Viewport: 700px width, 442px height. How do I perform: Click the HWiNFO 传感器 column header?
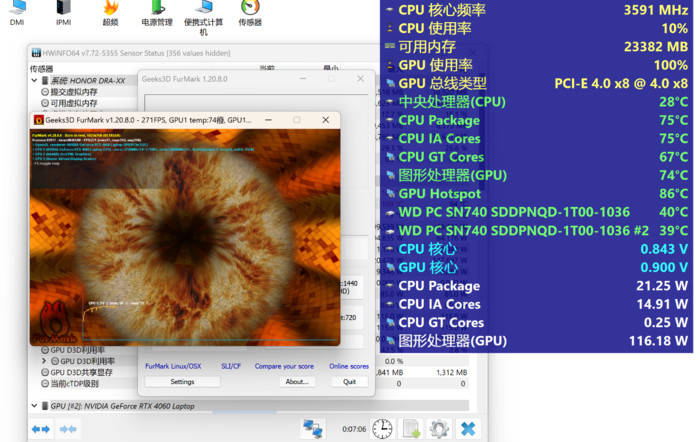pos(42,69)
